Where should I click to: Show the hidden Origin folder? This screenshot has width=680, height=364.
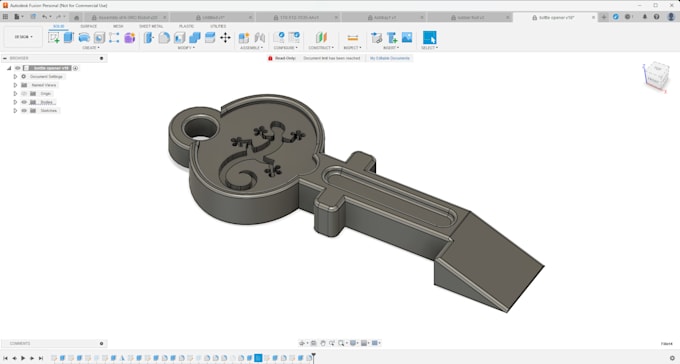pyautogui.click(x=24, y=94)
